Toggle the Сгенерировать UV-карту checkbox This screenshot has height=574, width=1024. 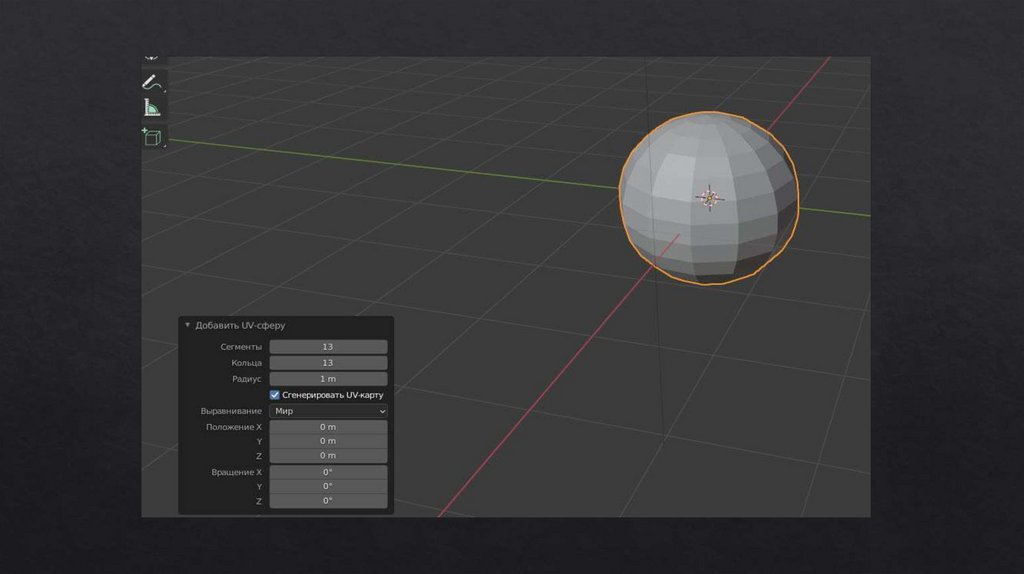(275, 395)
